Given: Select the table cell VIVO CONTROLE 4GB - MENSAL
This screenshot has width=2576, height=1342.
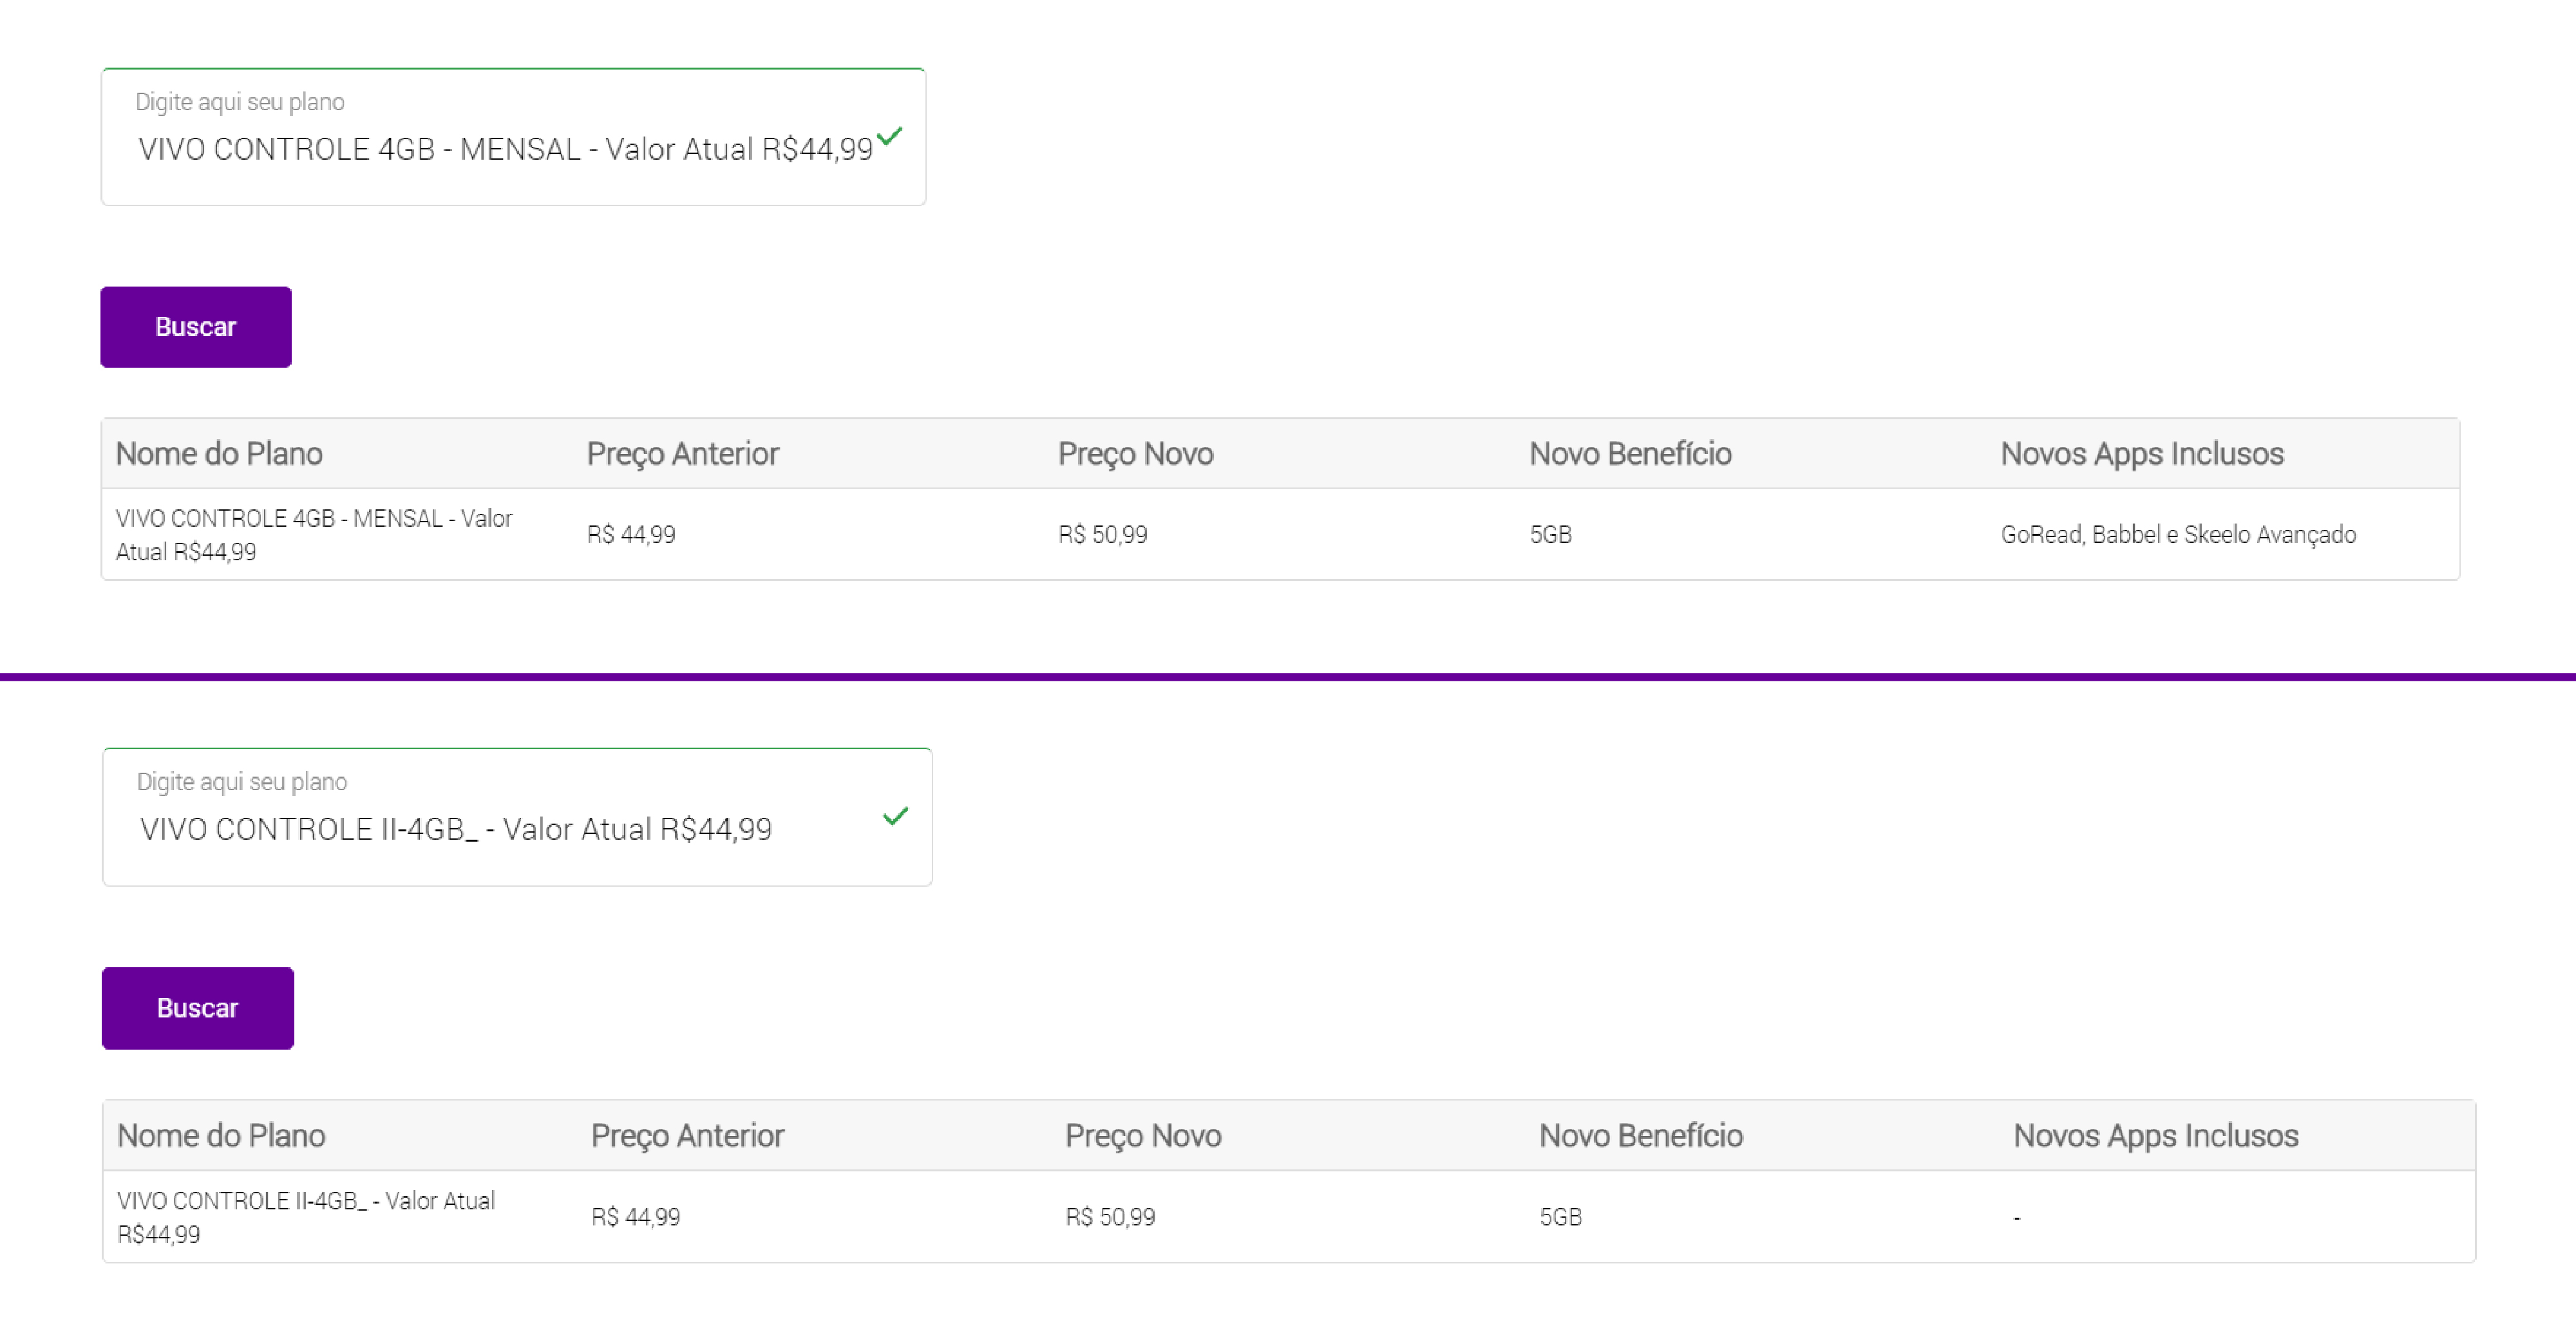Looking at the screenshot, I should coord(314,535).
